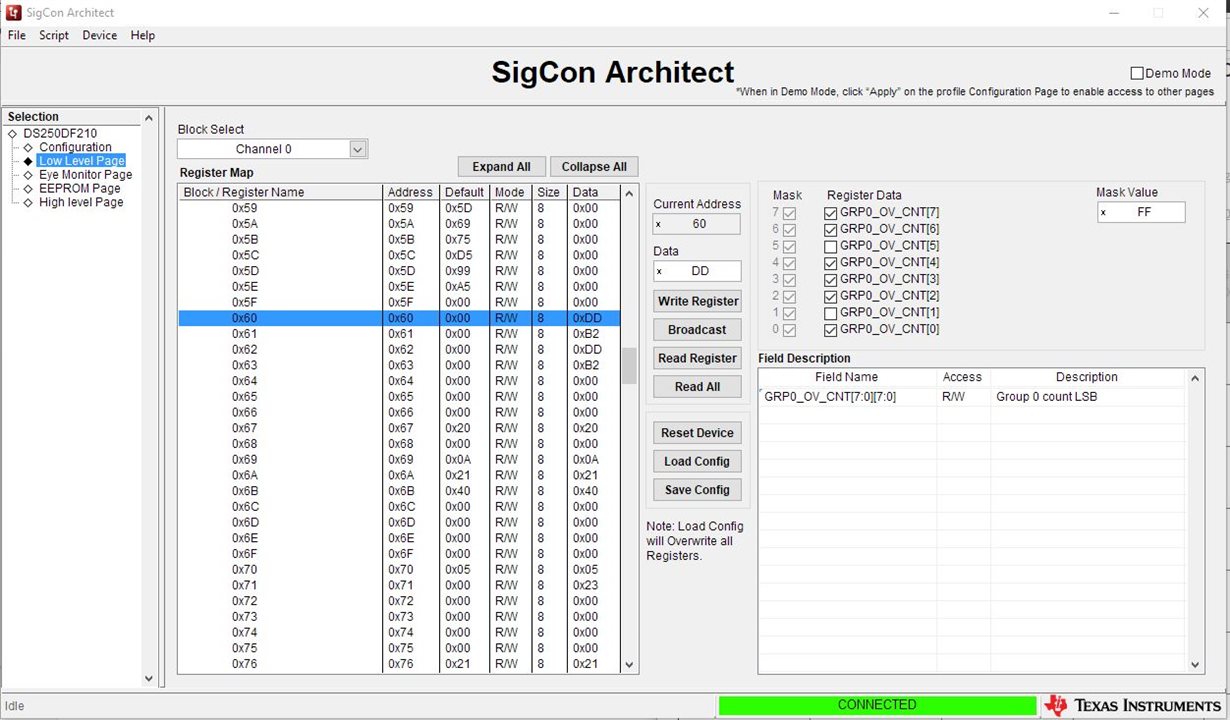The width and height of the screenshot is (1230, 720).
Task: Click the Data input field showing DD
Action: tap(697, 271)
